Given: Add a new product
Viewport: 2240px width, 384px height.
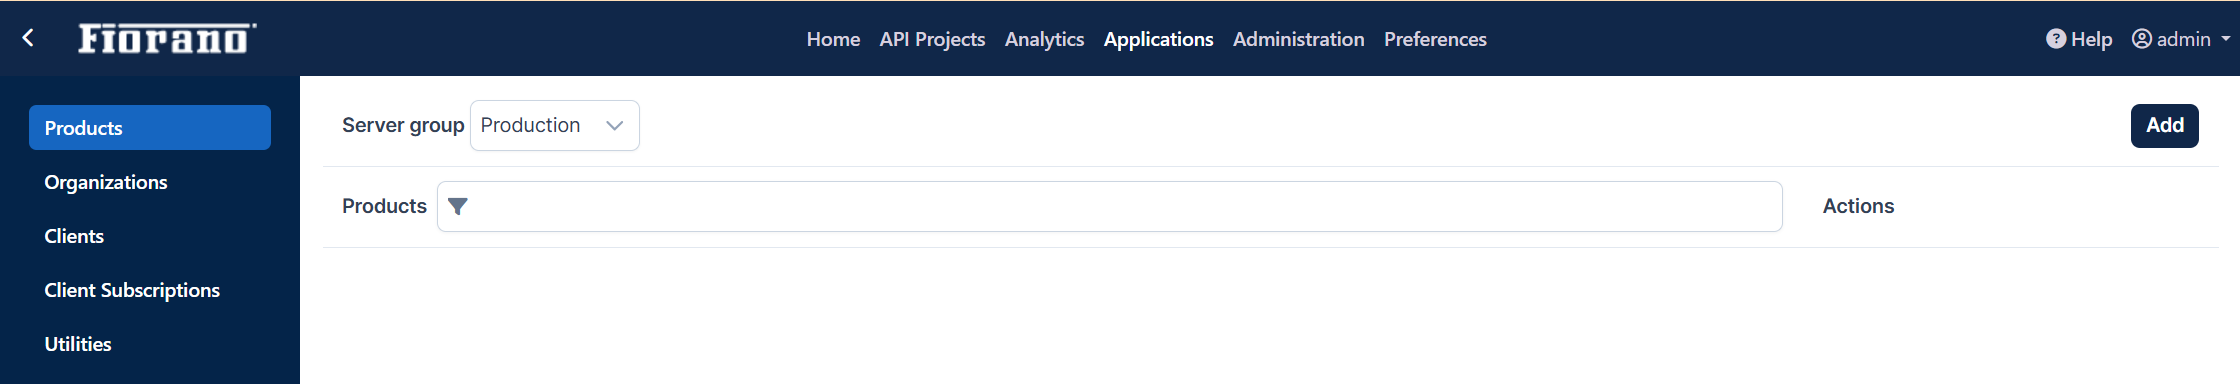Looking at the screenshot, I should (2164, 126).
